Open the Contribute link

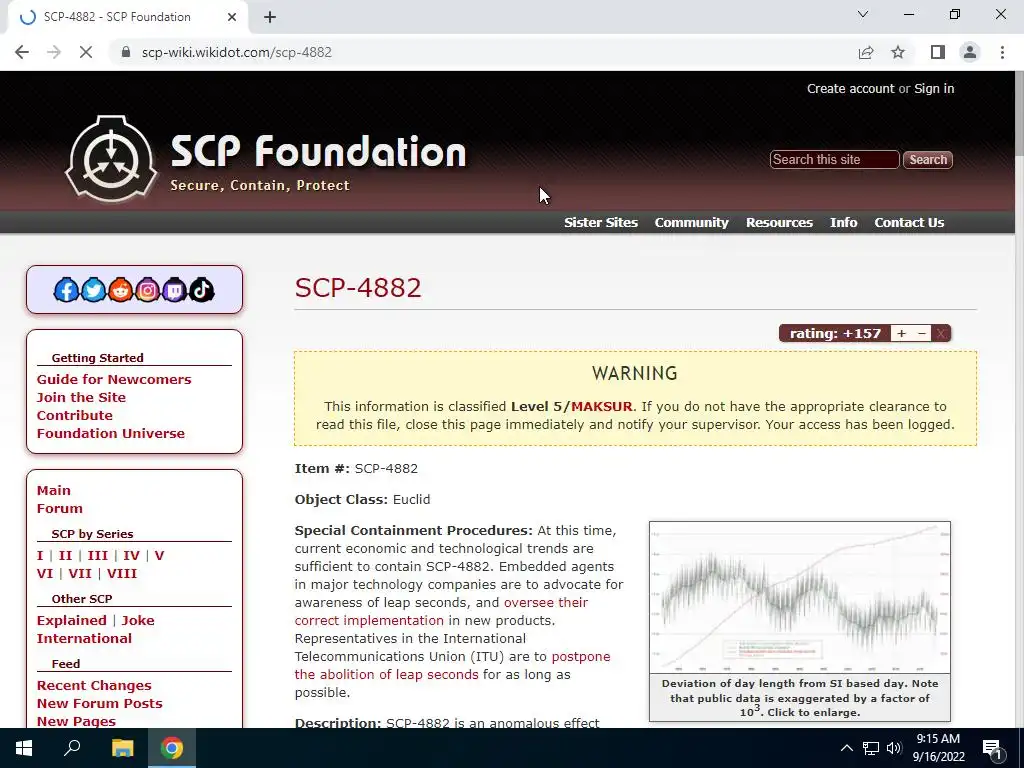tap(74, 415)
